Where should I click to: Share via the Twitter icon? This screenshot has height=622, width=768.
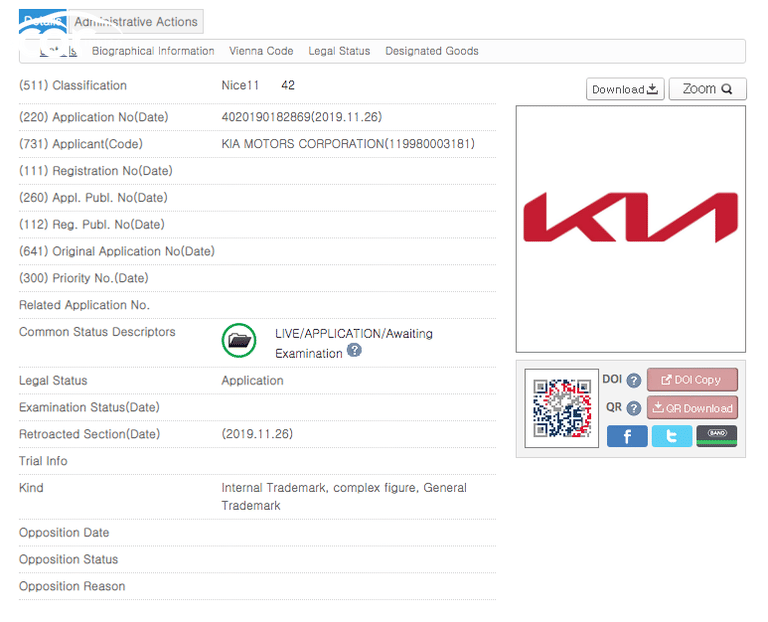pyautogui.click(x=672, y=436)
